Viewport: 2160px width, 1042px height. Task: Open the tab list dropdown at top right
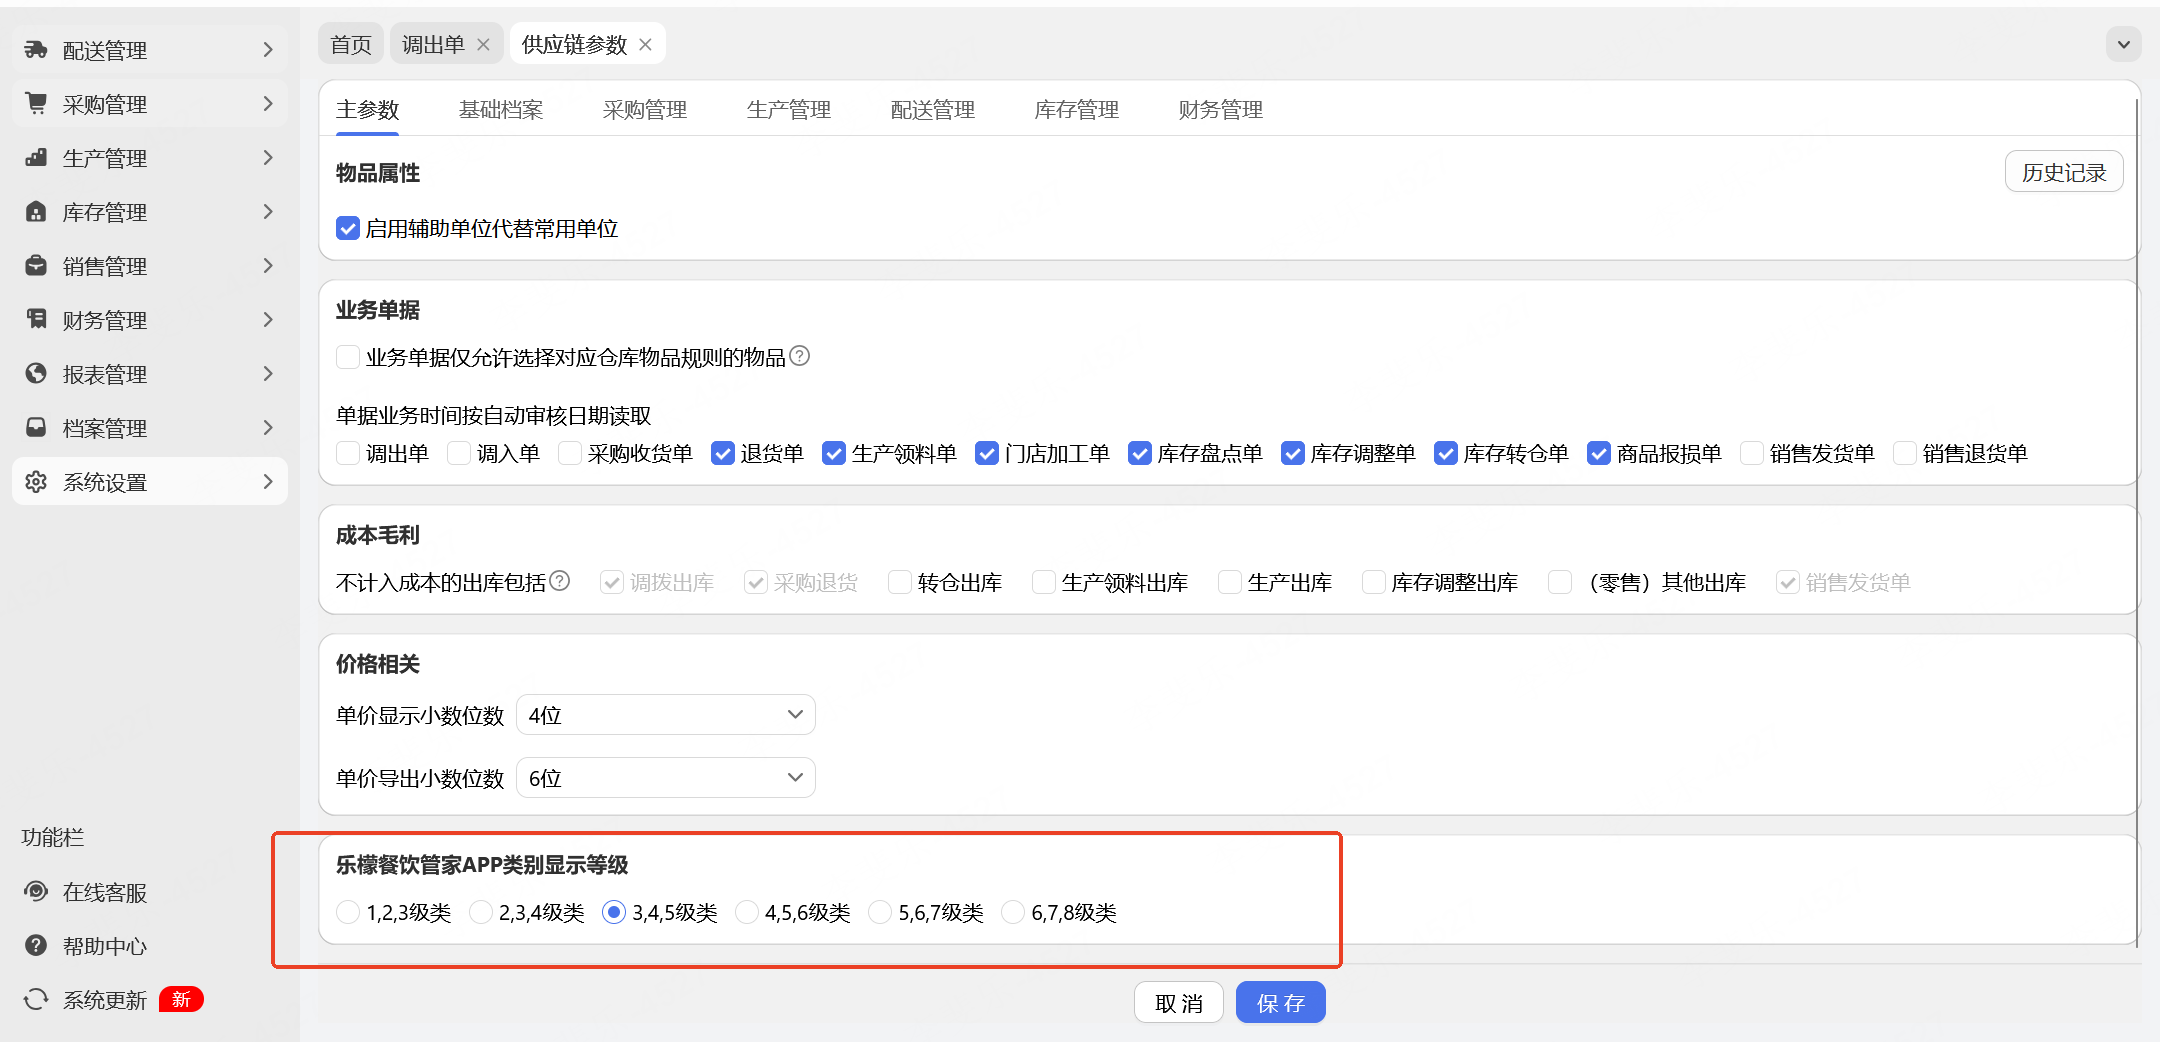click(2123, 44)
